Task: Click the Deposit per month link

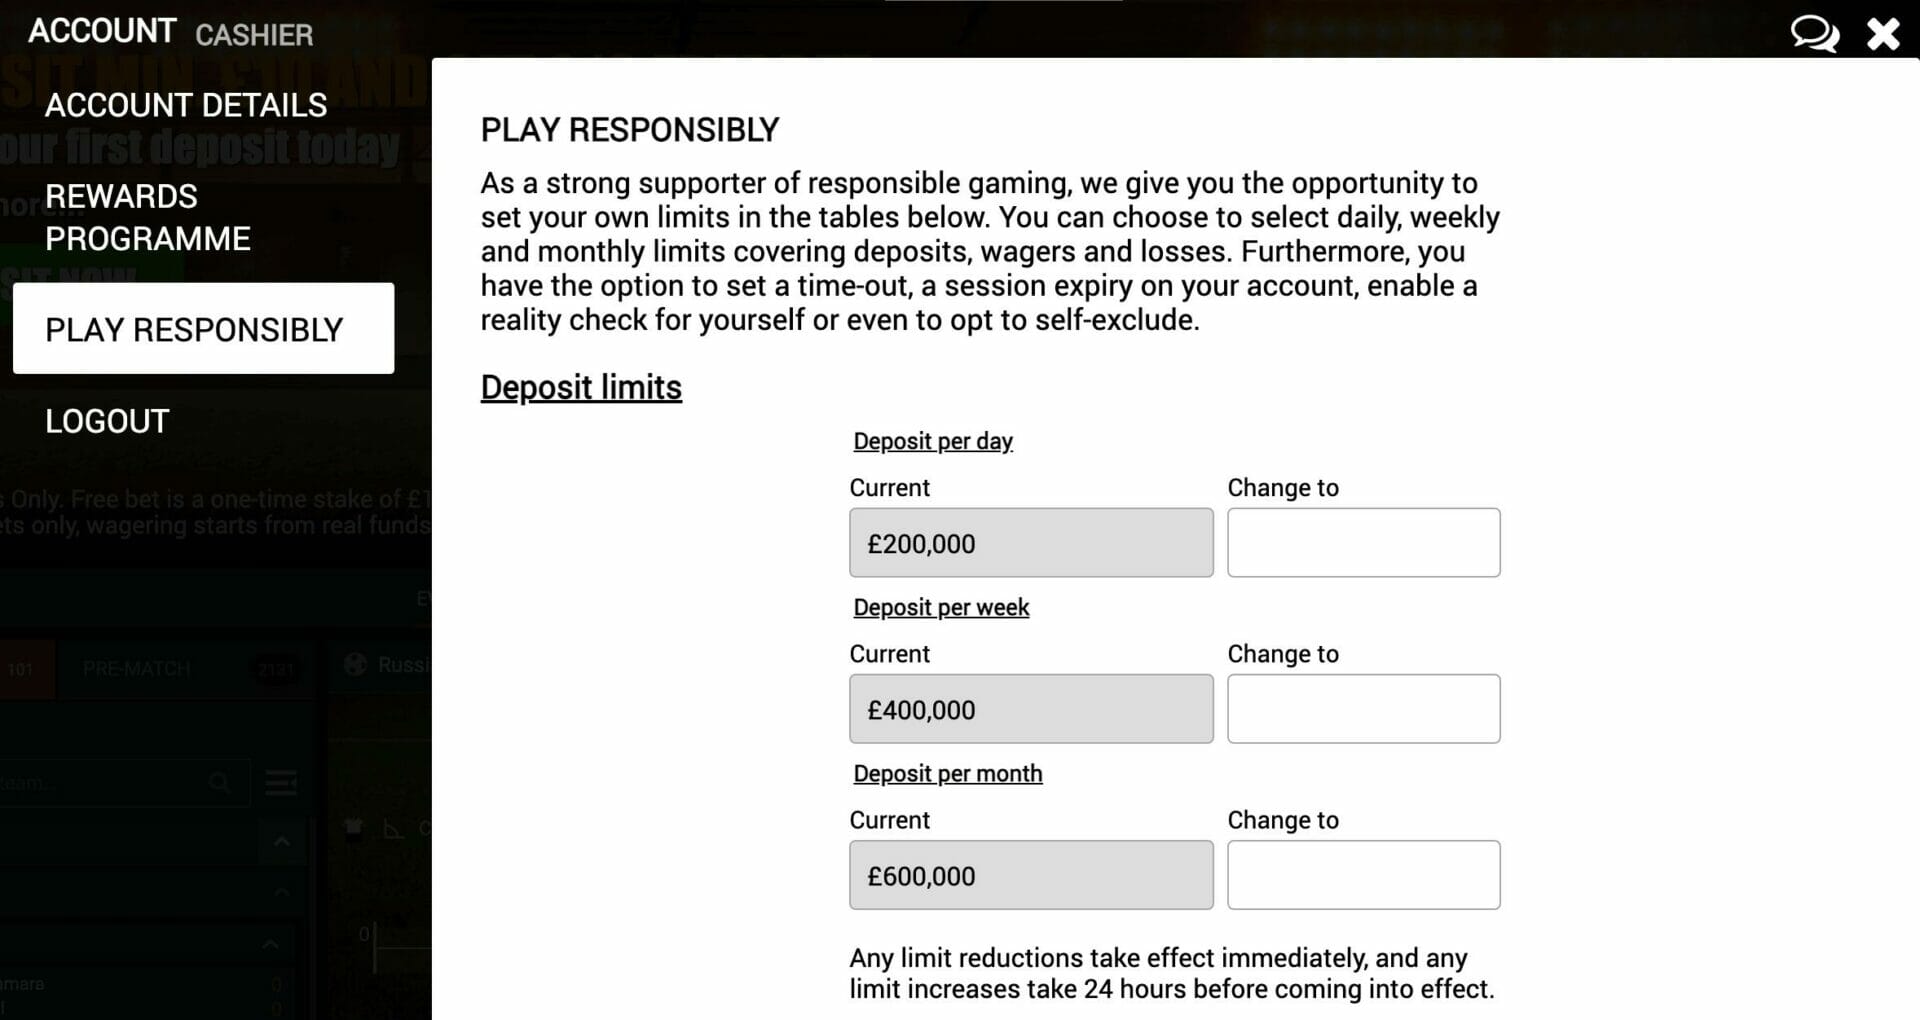Action: point(948,773)
